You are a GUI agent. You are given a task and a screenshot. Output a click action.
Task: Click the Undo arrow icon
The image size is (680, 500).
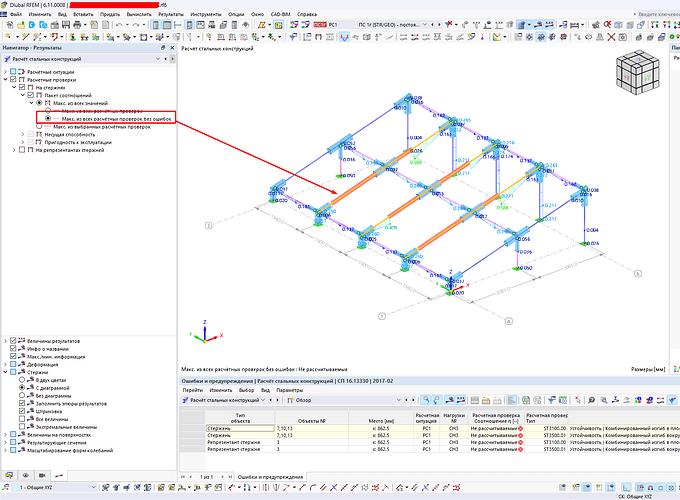(119, 25)
